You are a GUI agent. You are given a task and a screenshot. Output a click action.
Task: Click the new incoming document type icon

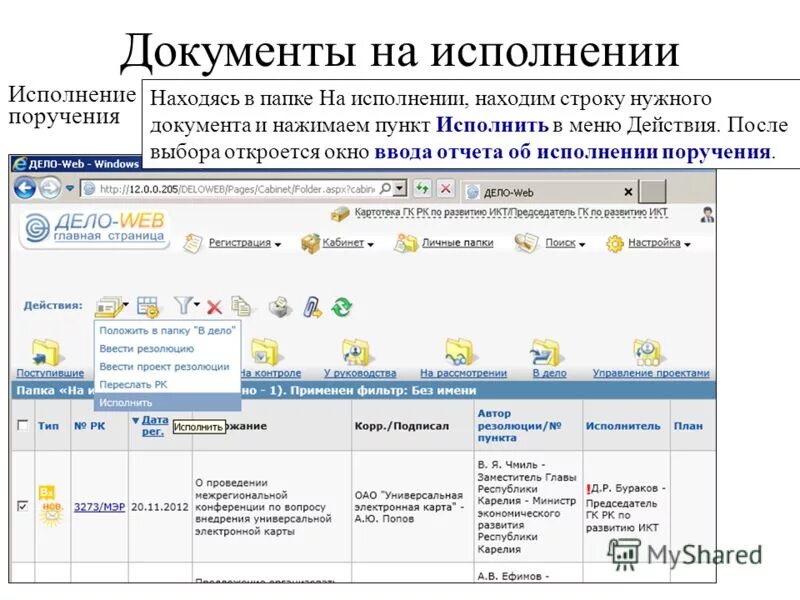point(51,506)
